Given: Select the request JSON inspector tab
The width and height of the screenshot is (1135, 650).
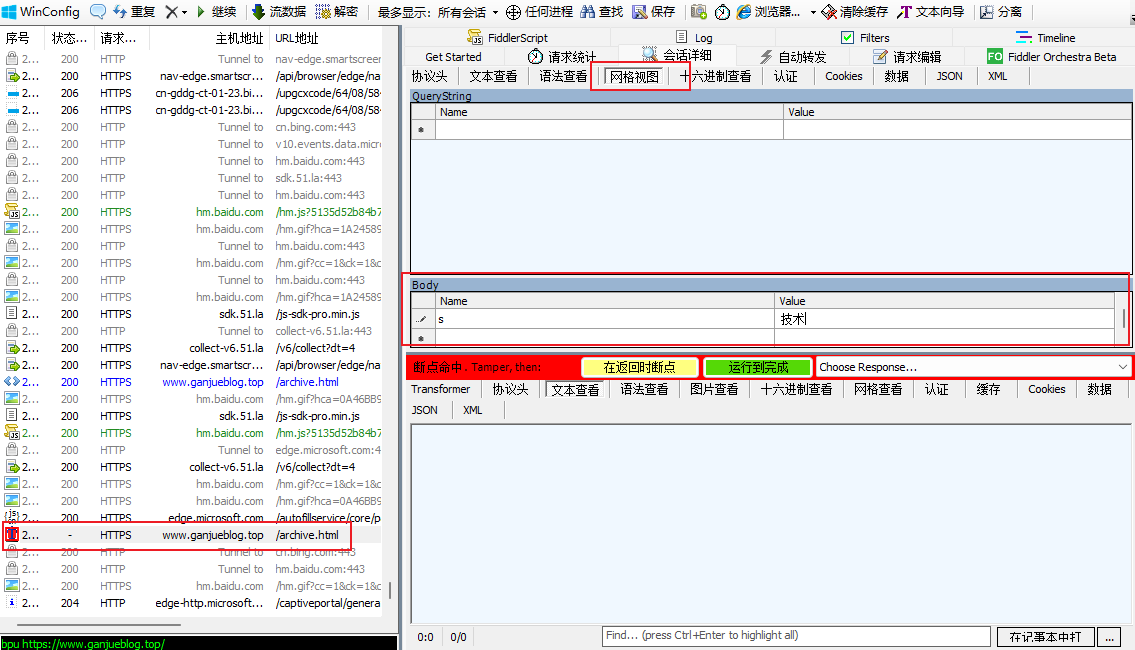Looking at the screenshot, I should tap(949, 76).
